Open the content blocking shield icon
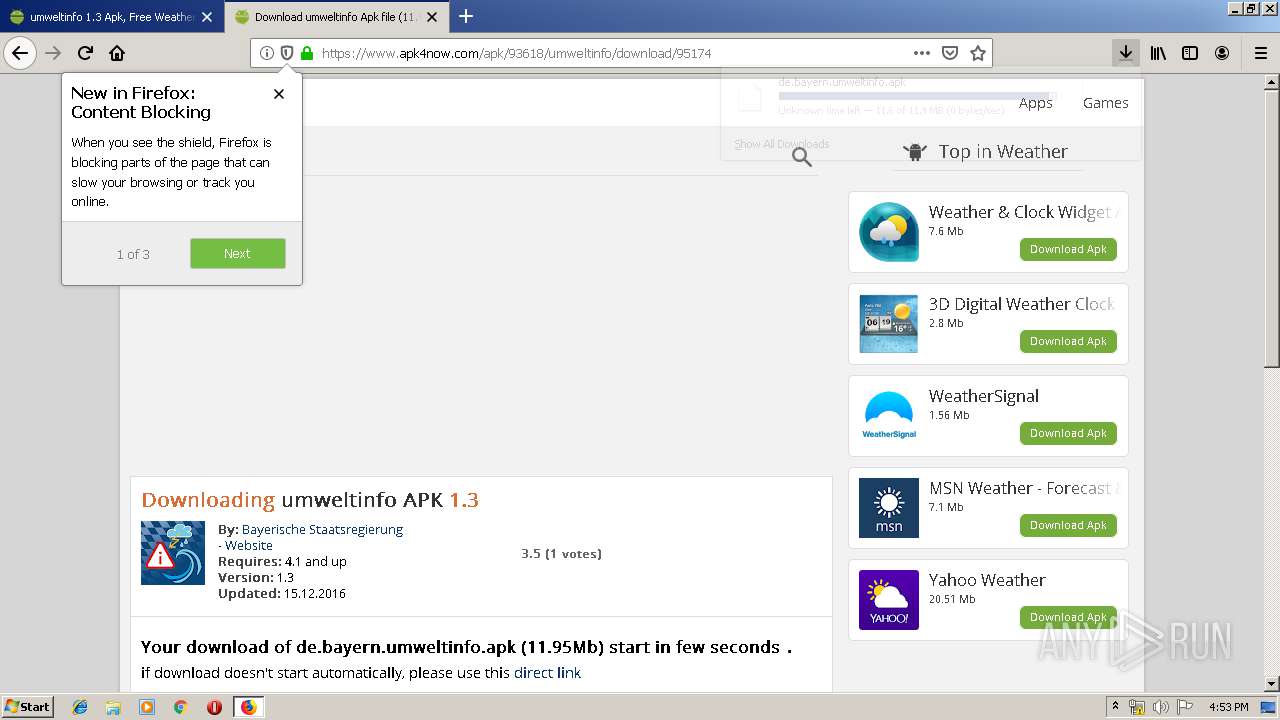Viewport: 1280px width, 720px height. point(287,53)
